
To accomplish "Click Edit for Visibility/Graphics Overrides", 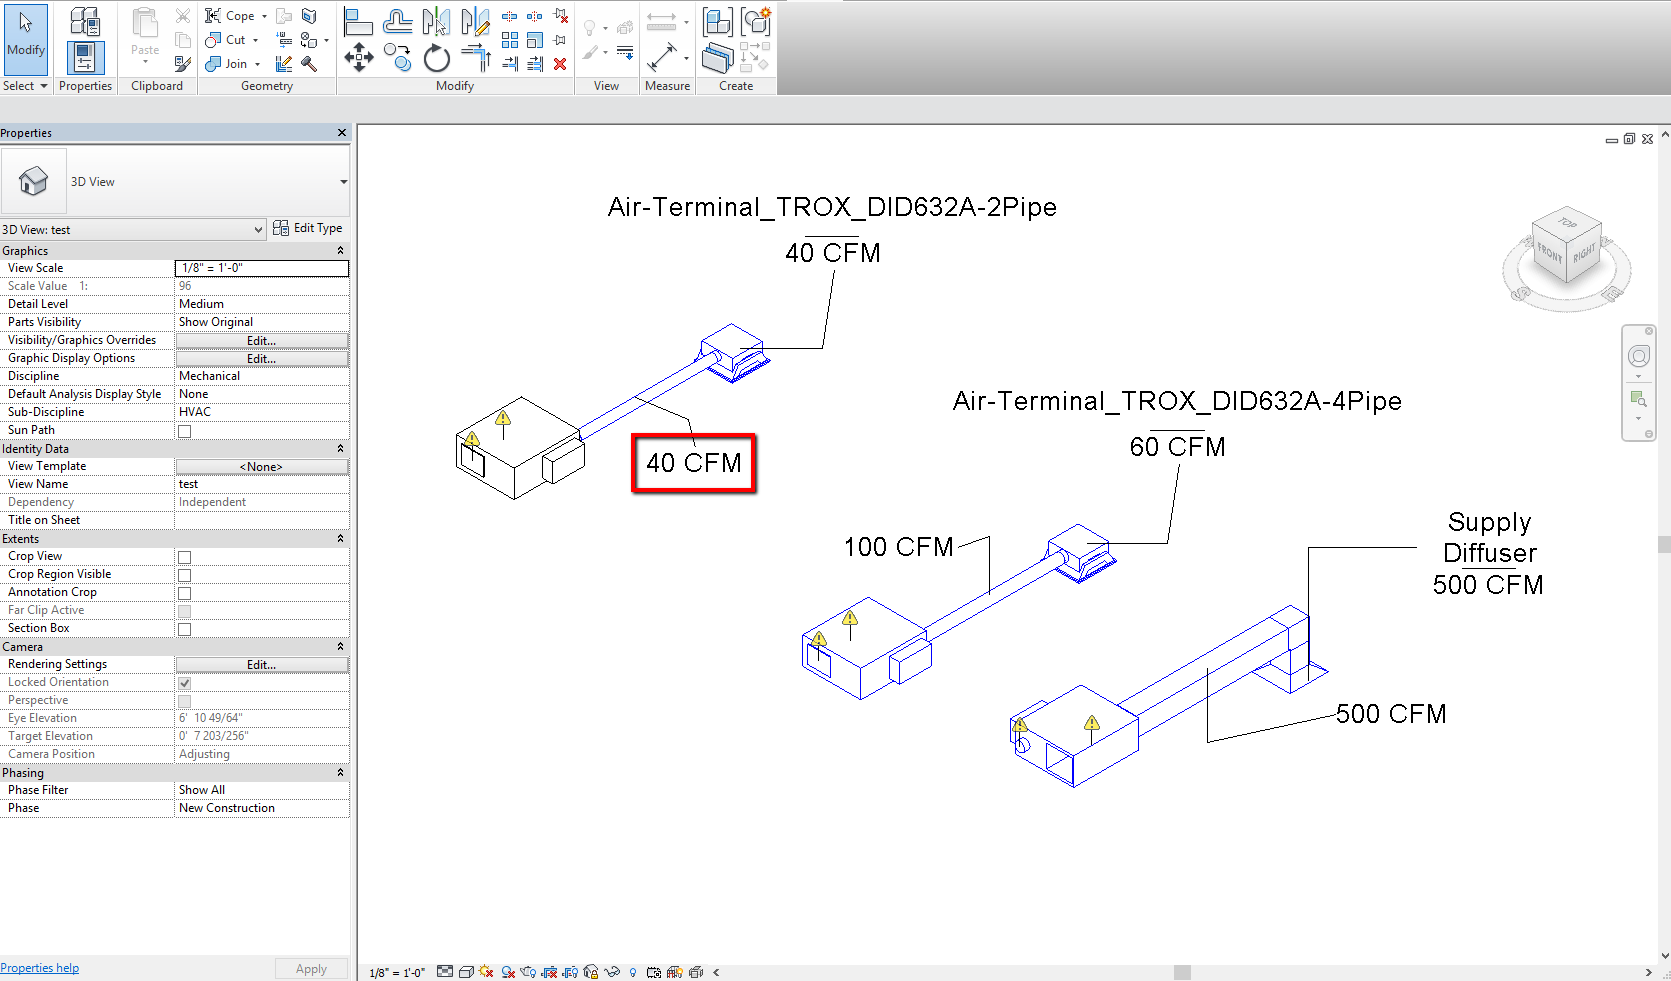I will pyautogui.click(x=262, y=340).
